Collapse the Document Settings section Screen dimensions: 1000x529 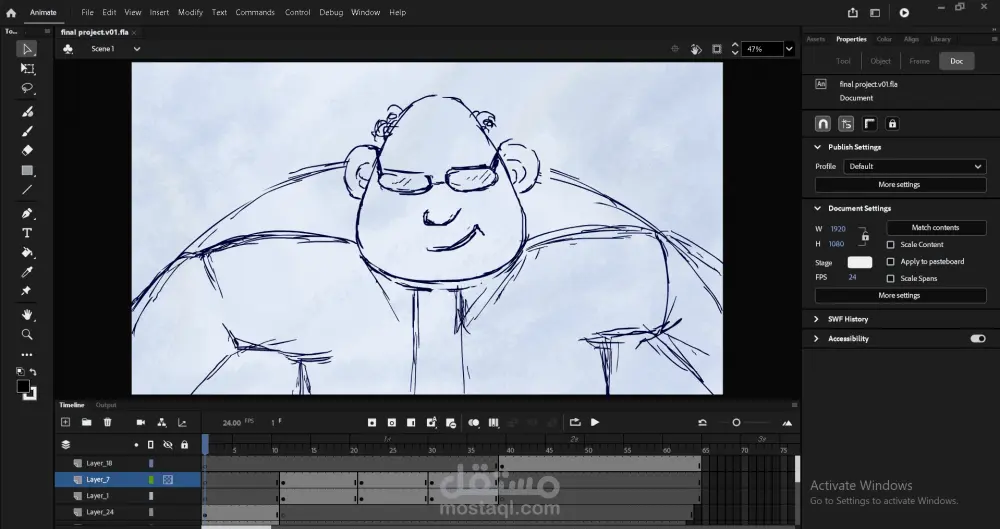pyautogui.click(x=818, y=209)
